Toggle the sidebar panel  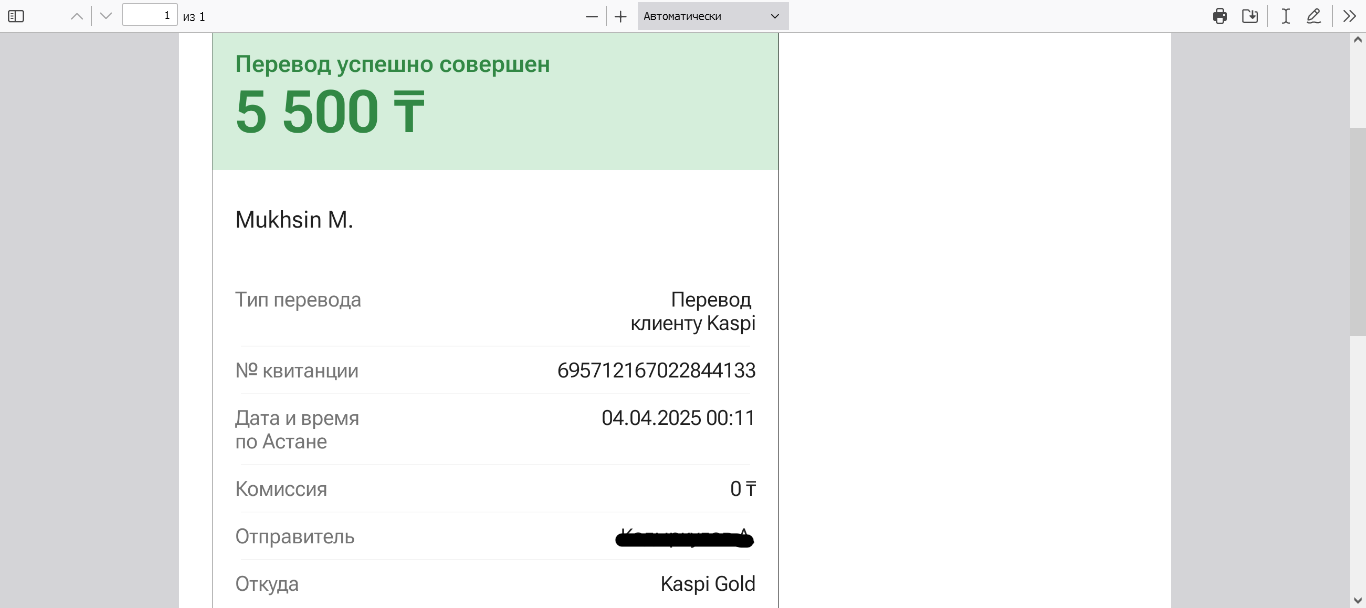coord(16,16)
